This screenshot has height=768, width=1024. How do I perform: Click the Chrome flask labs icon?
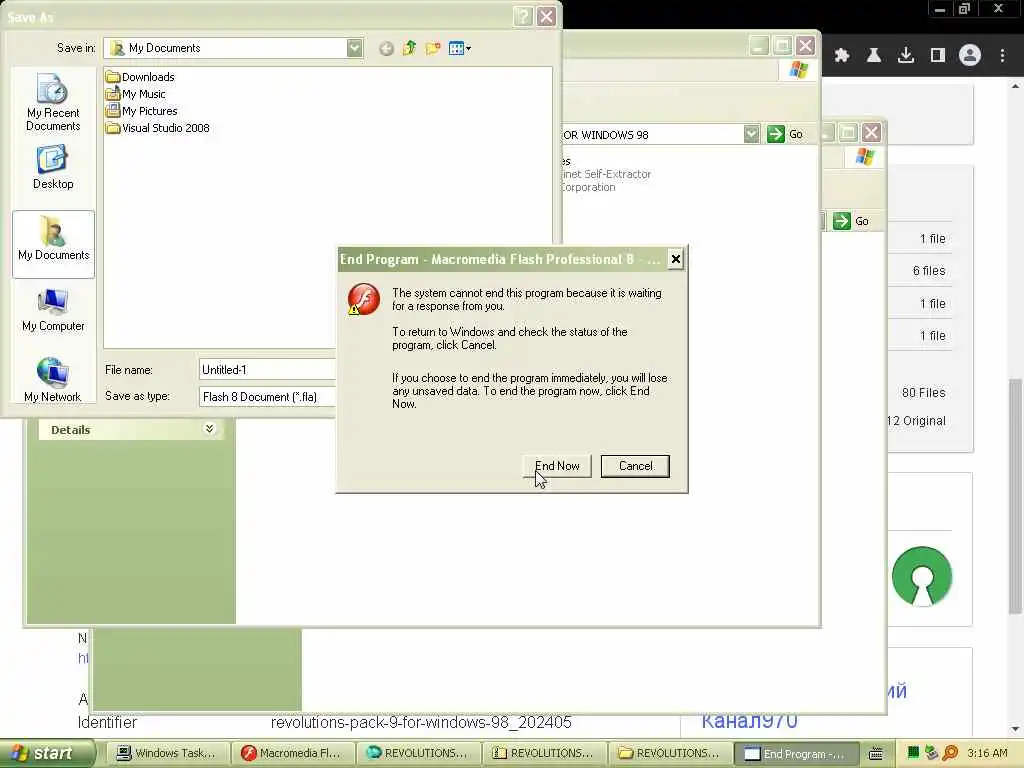pos(874,56)
